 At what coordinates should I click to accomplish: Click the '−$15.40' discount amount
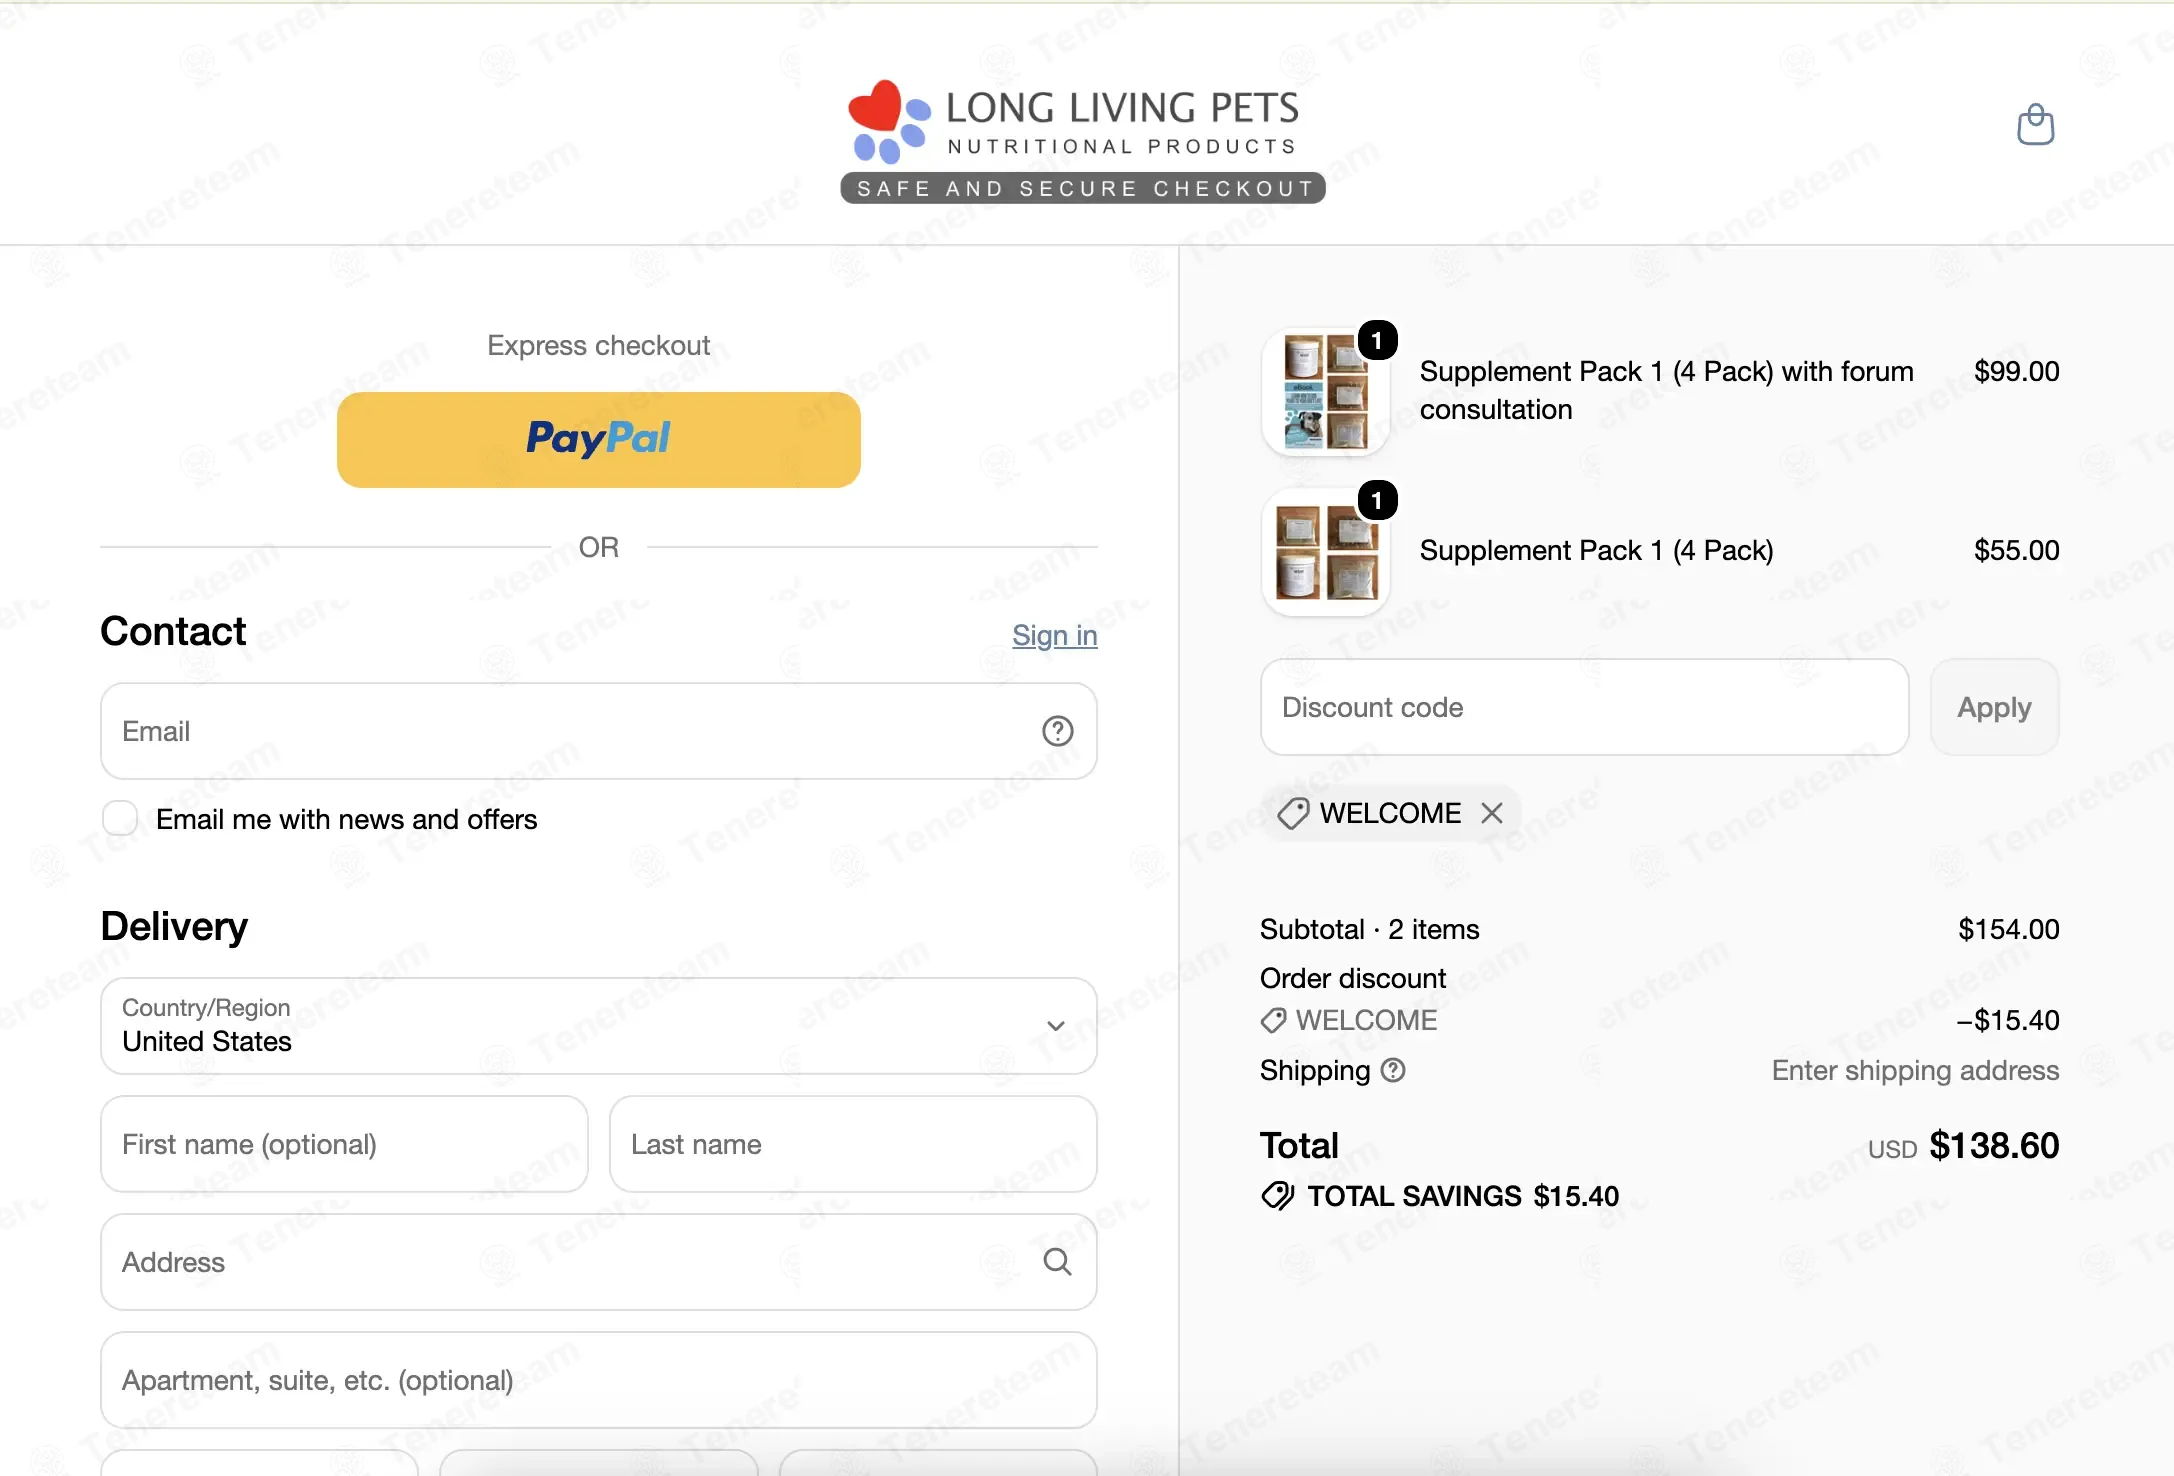pos(2008,1020)
